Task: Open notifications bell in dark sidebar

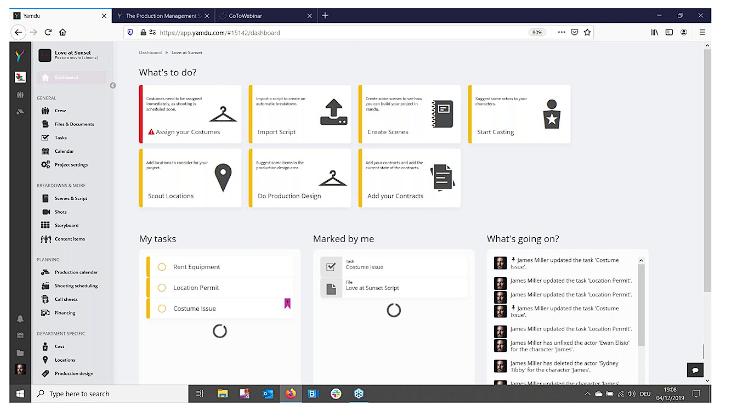Action: click(x=20, y=319)
